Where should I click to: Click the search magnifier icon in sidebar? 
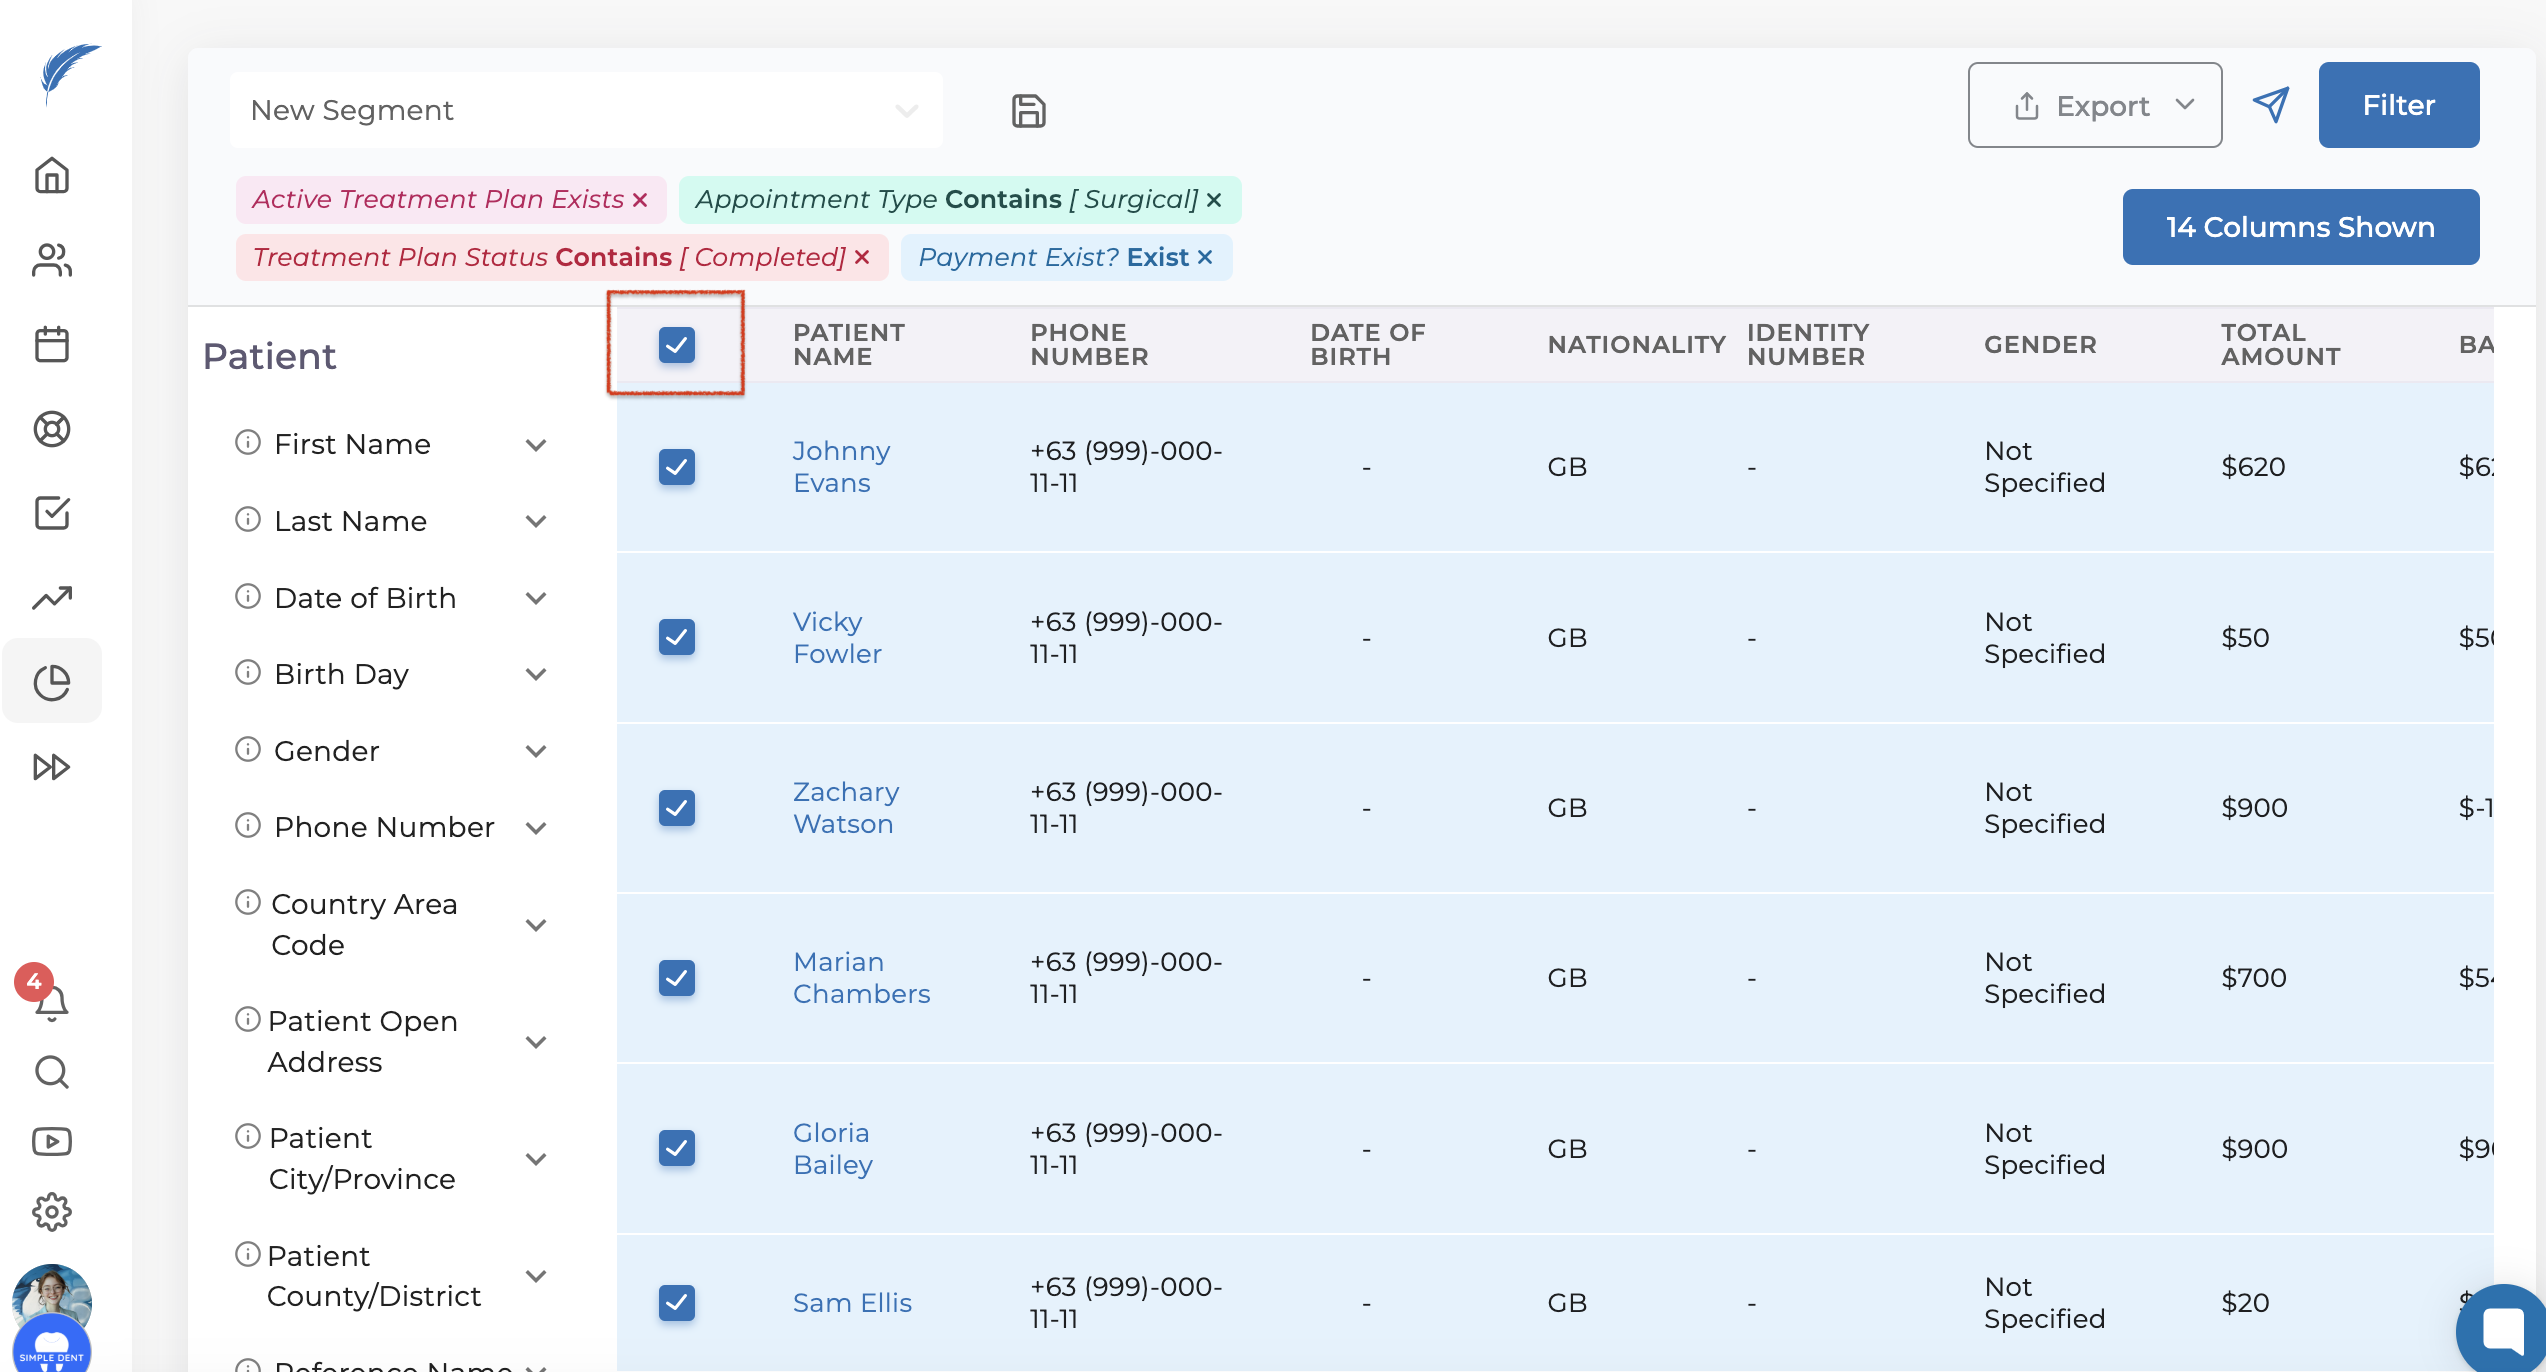coord(52,1072)
